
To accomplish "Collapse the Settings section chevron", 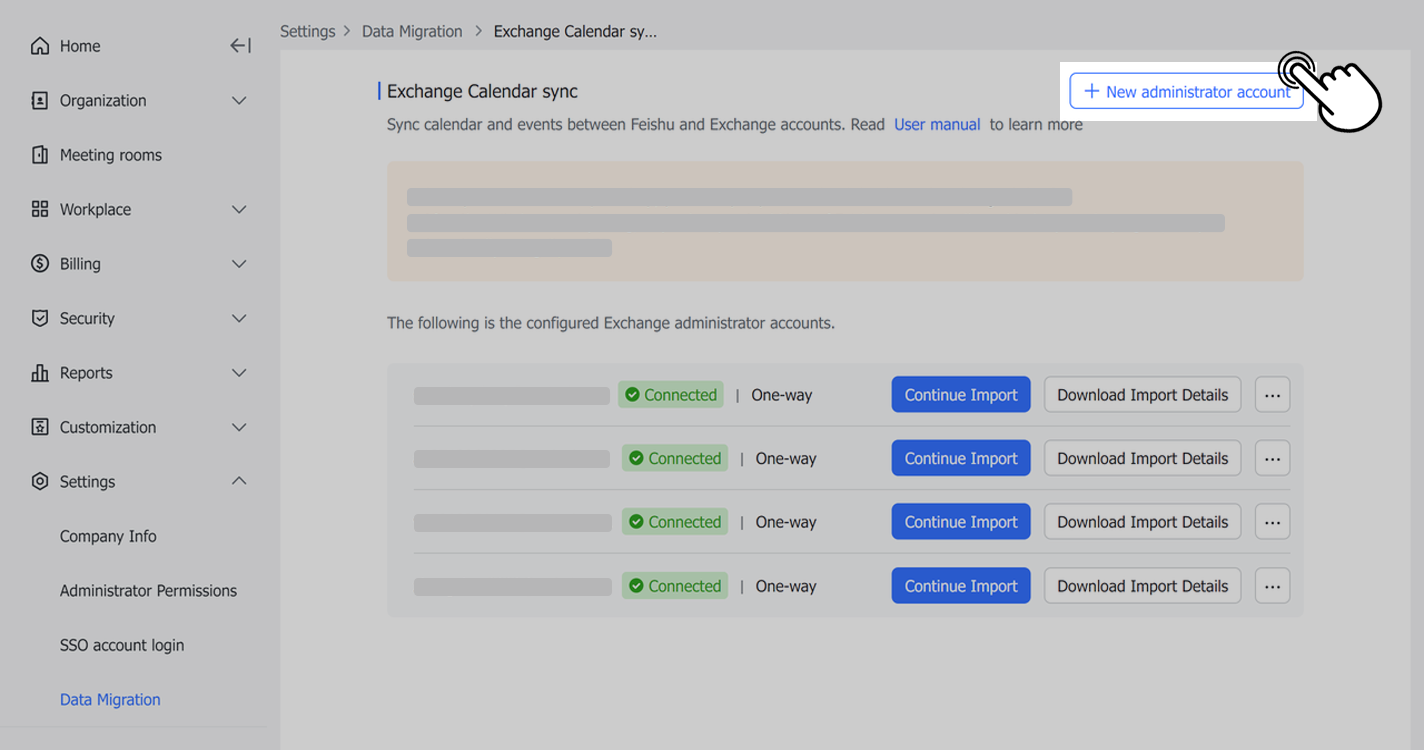I will tap(239, 481).
